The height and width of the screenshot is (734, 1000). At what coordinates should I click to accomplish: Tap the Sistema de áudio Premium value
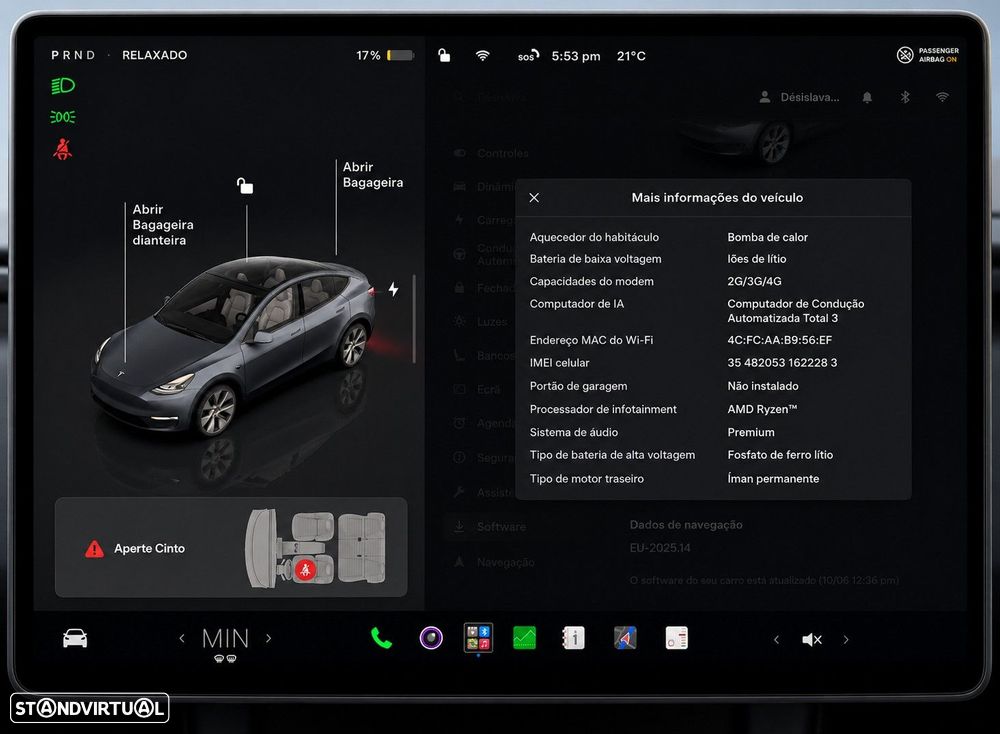[x=751, y=432]
